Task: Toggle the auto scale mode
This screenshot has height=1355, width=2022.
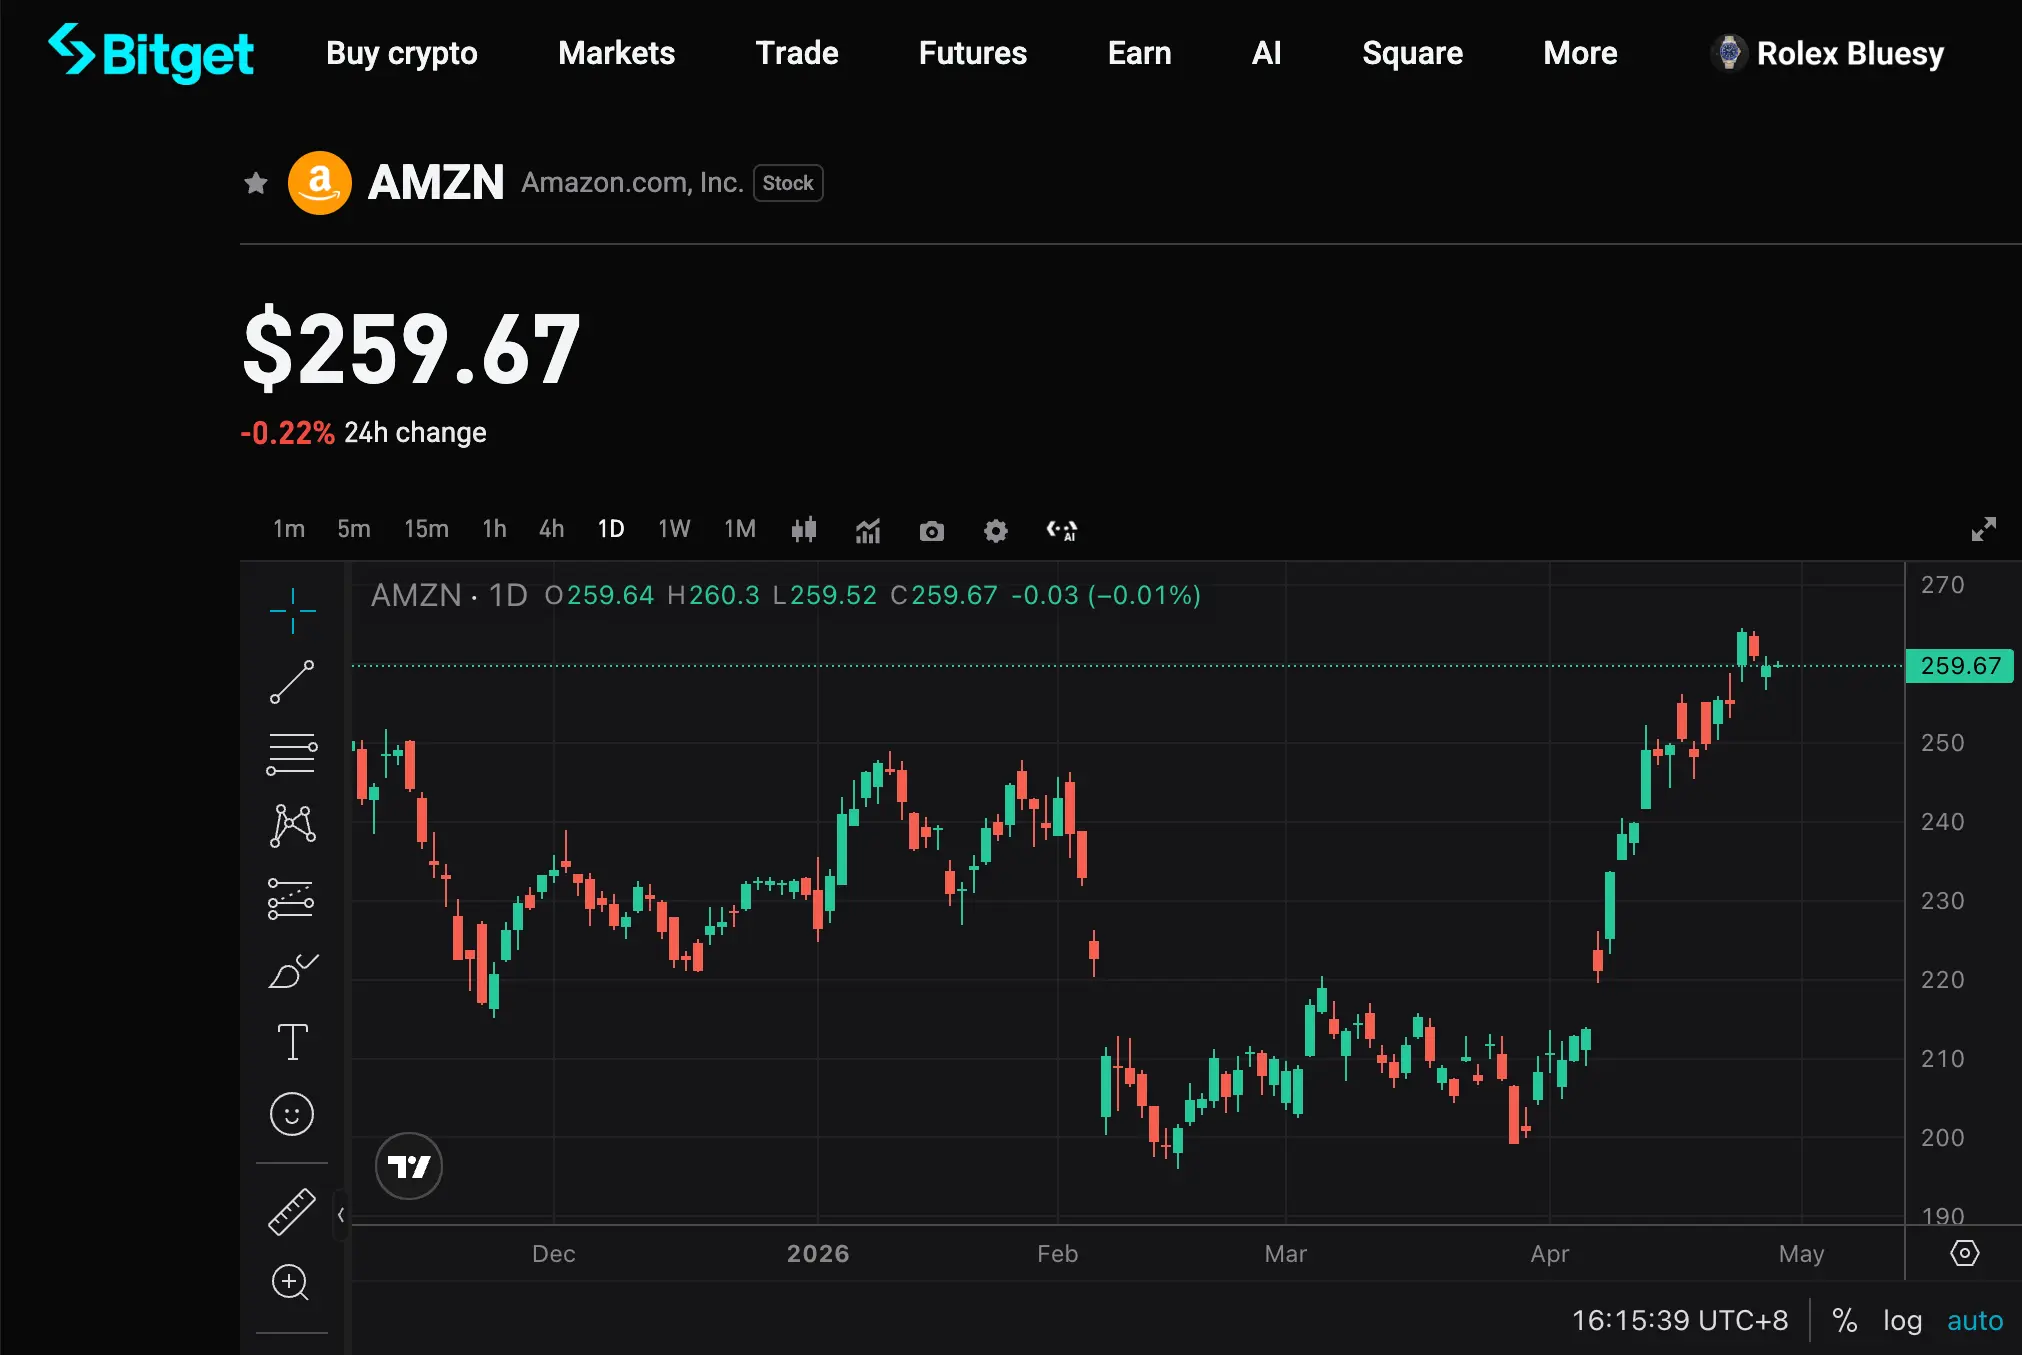Action: (x=1974, y=1321)
